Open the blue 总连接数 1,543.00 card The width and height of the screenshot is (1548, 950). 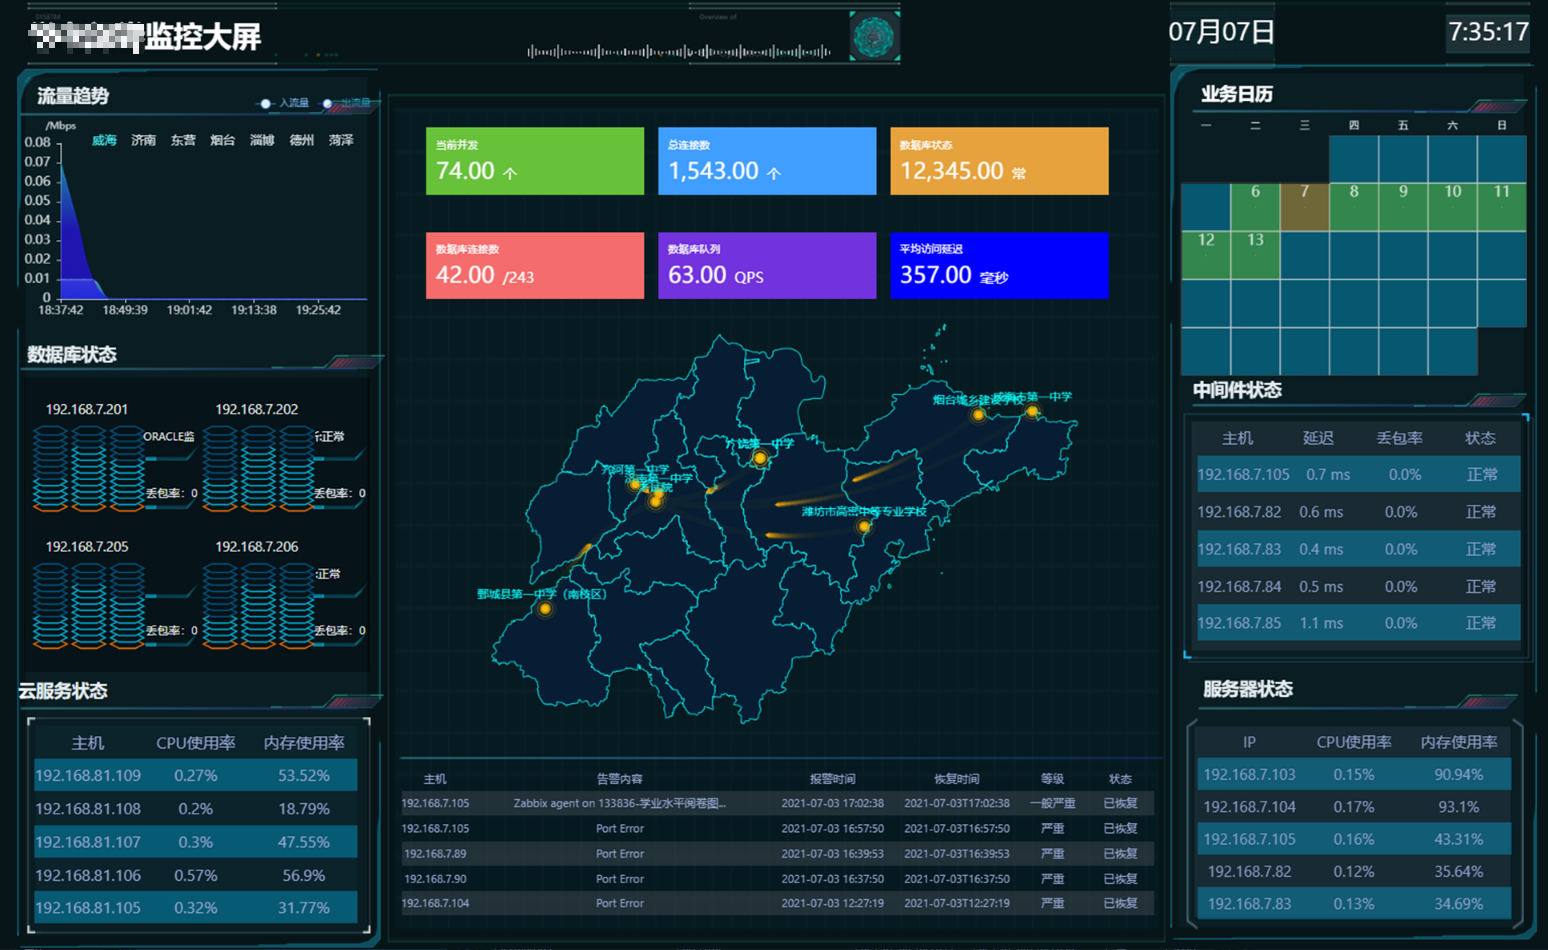[x=767, y=161]
